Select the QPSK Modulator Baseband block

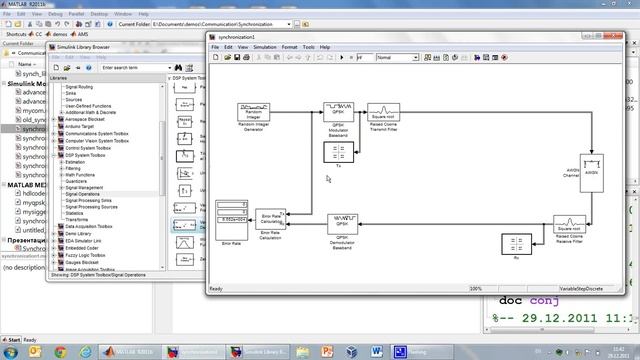[x=338, y=112]
